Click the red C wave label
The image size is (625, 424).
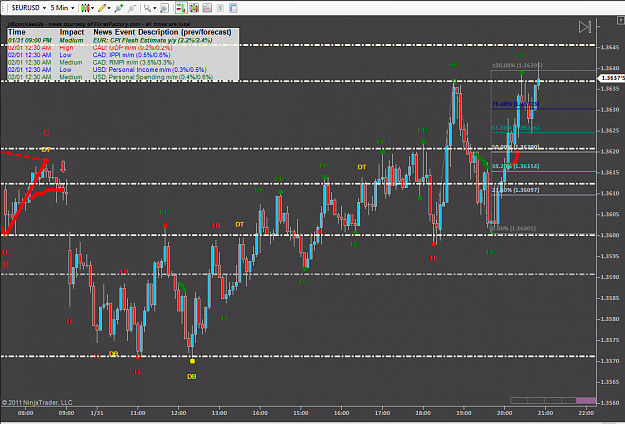(x=46, y=133)
